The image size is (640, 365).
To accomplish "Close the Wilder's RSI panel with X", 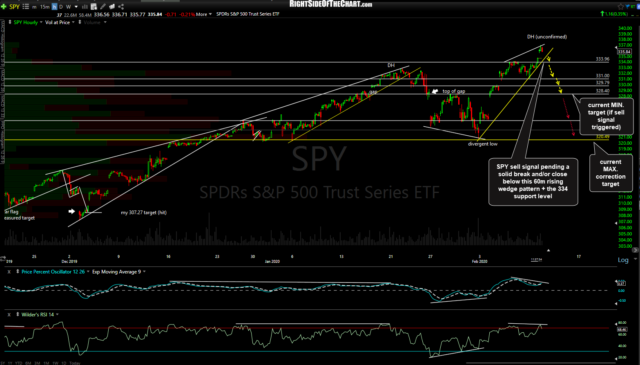I will tap(9, 314).
